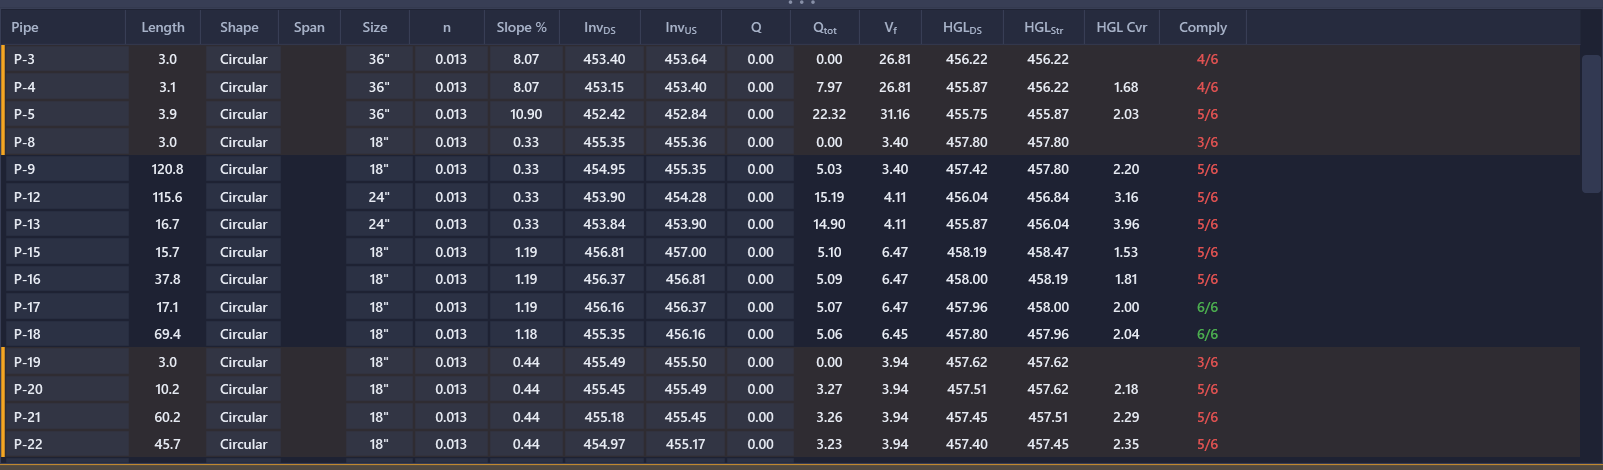Click length value 120.8 for P-9
The image size is (1603, 470).
point(167,170)
